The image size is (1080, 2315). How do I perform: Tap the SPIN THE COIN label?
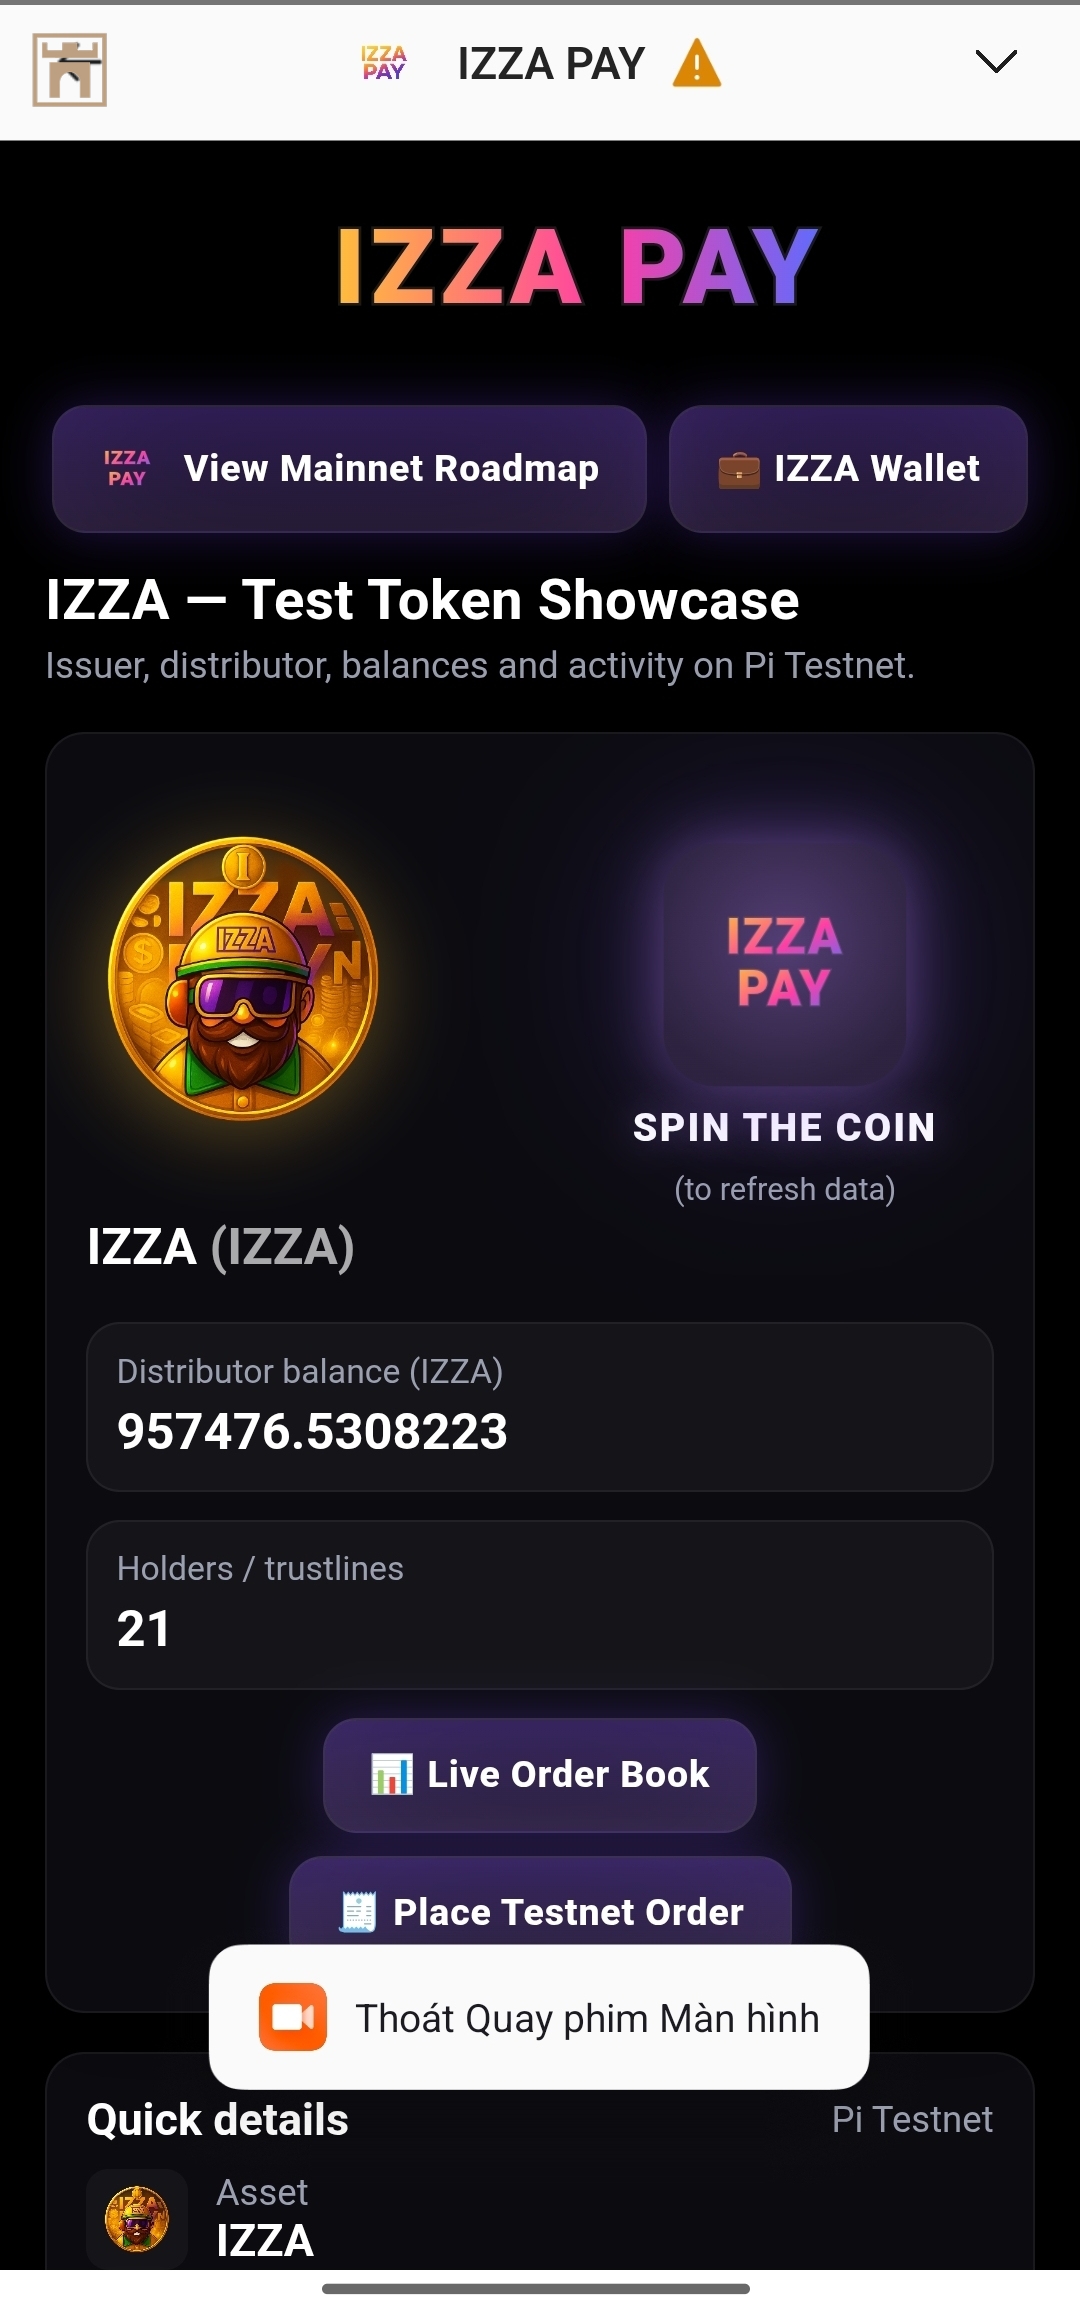785,1128
